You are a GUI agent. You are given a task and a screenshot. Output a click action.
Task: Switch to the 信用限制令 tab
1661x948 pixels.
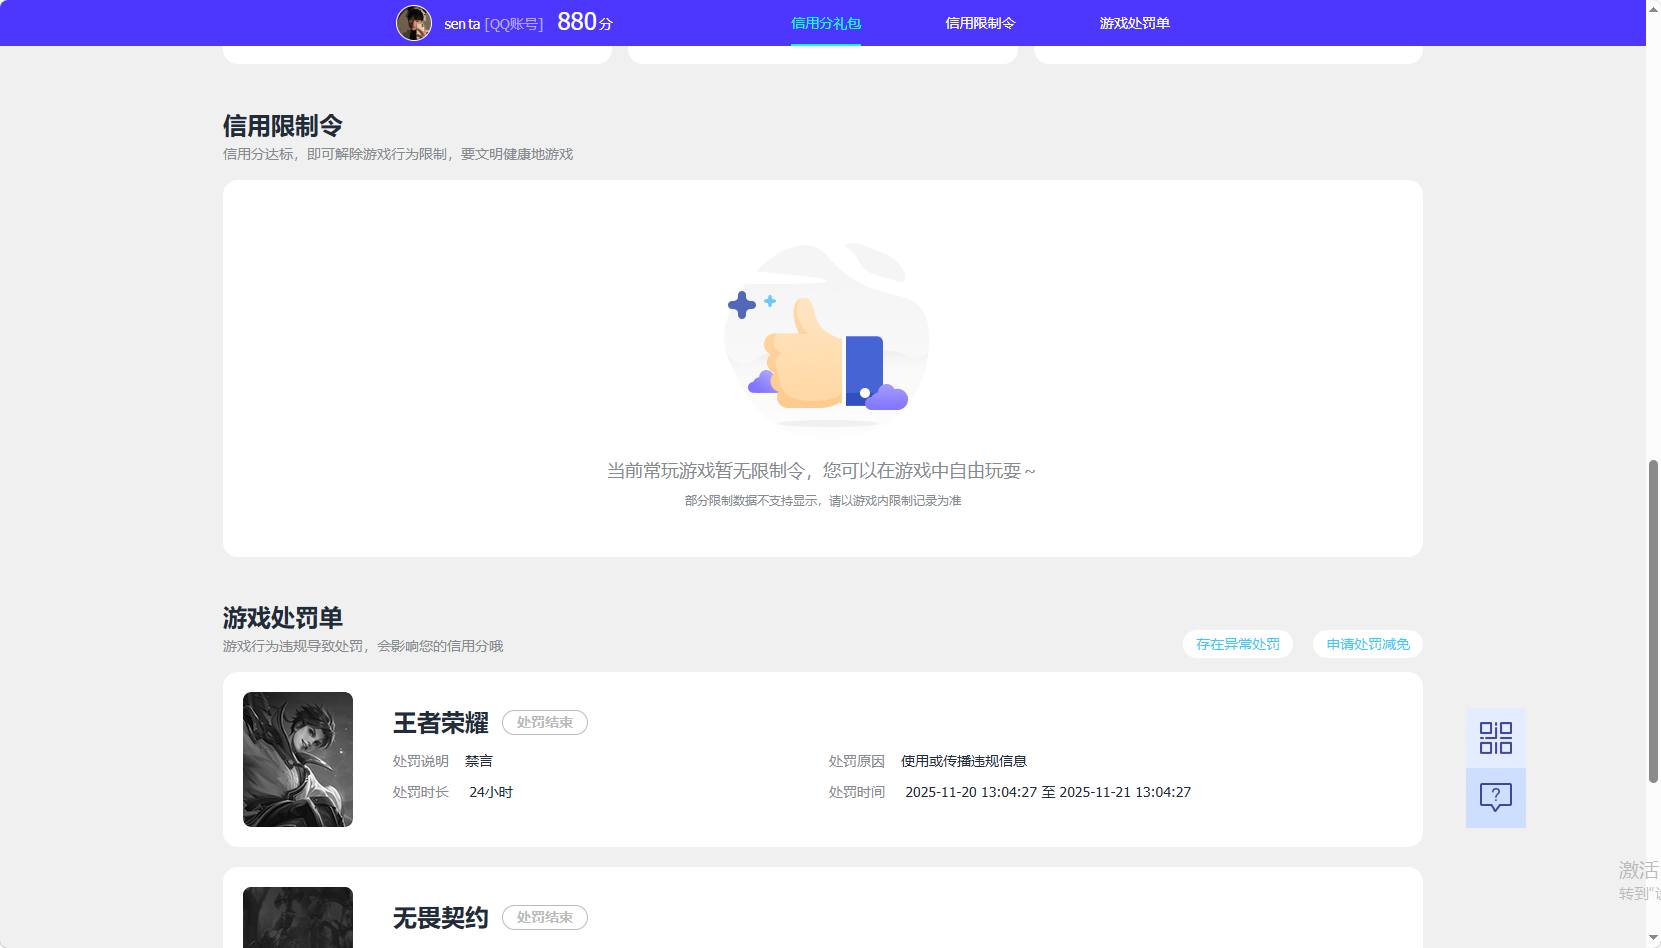pyautogui.click(x=980, y=23)
